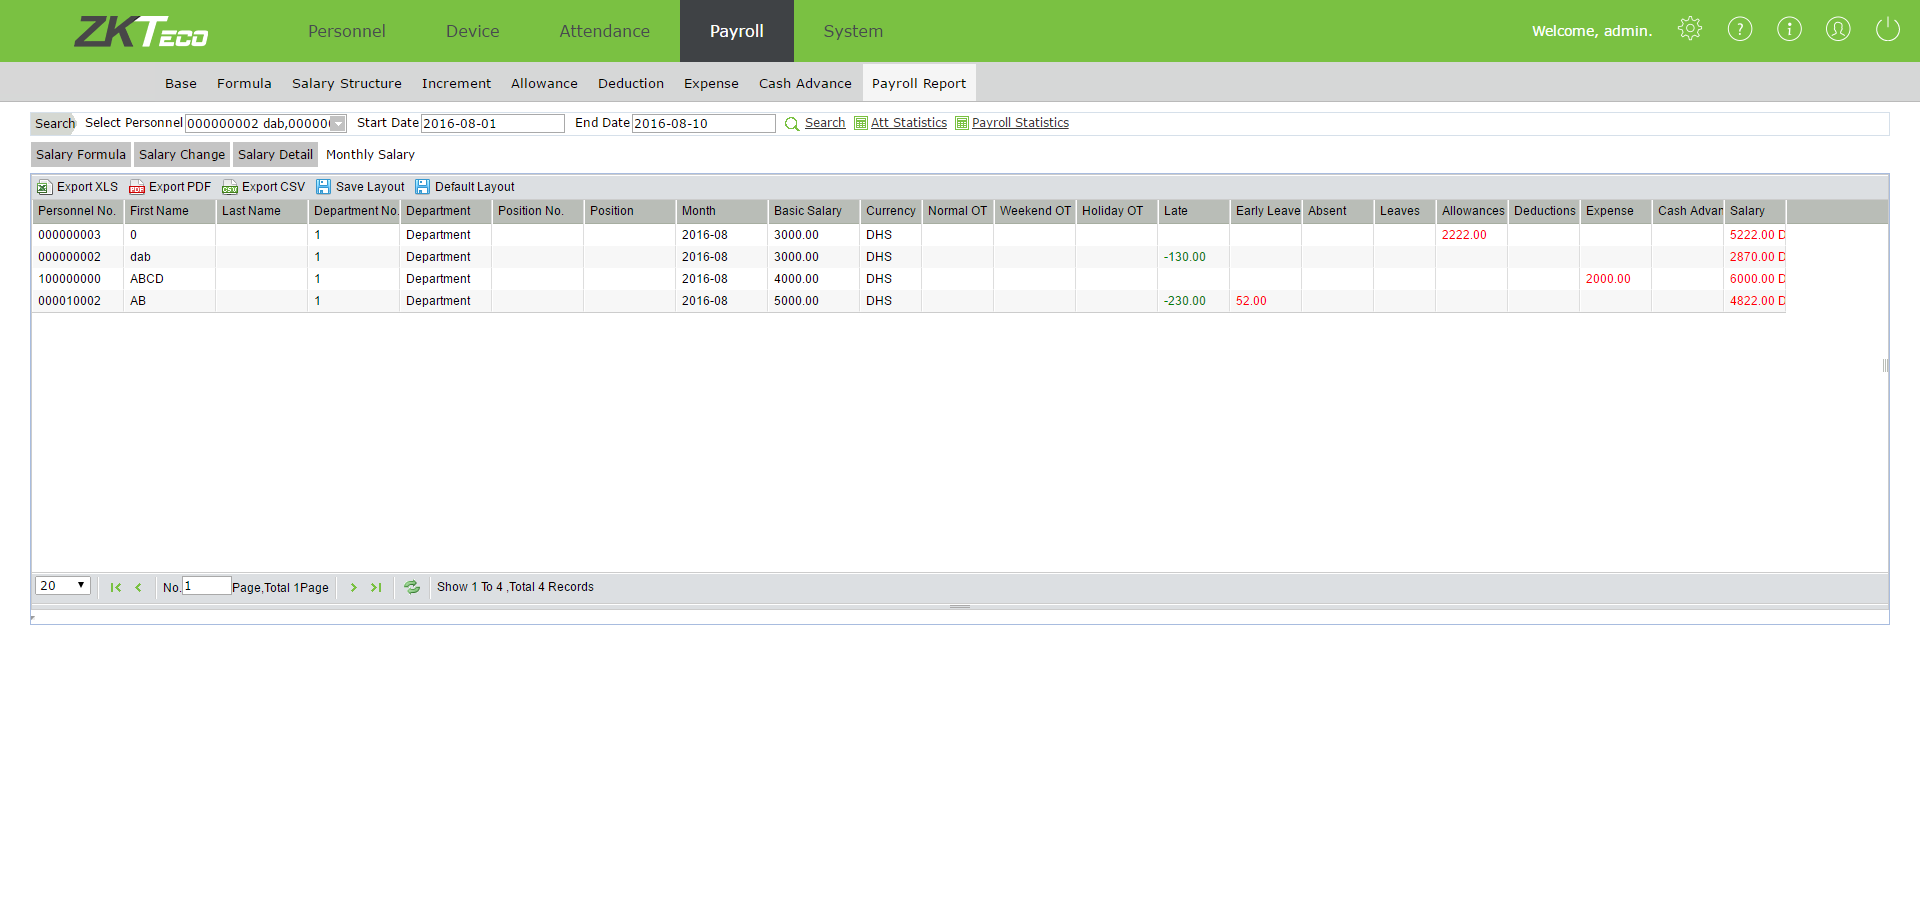Viewport: 1920px width, 911px height.
Task: Open the help question mark icon
Action: tap(1739, 29)
